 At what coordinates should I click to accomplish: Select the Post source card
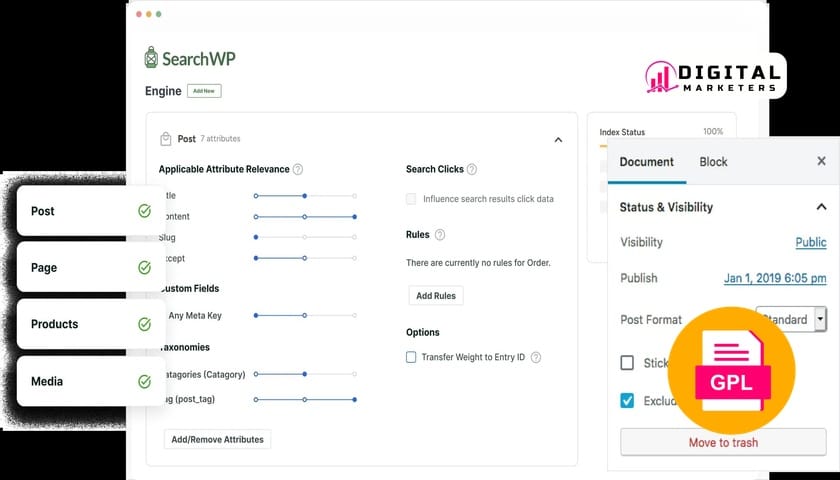pos(91,211)
